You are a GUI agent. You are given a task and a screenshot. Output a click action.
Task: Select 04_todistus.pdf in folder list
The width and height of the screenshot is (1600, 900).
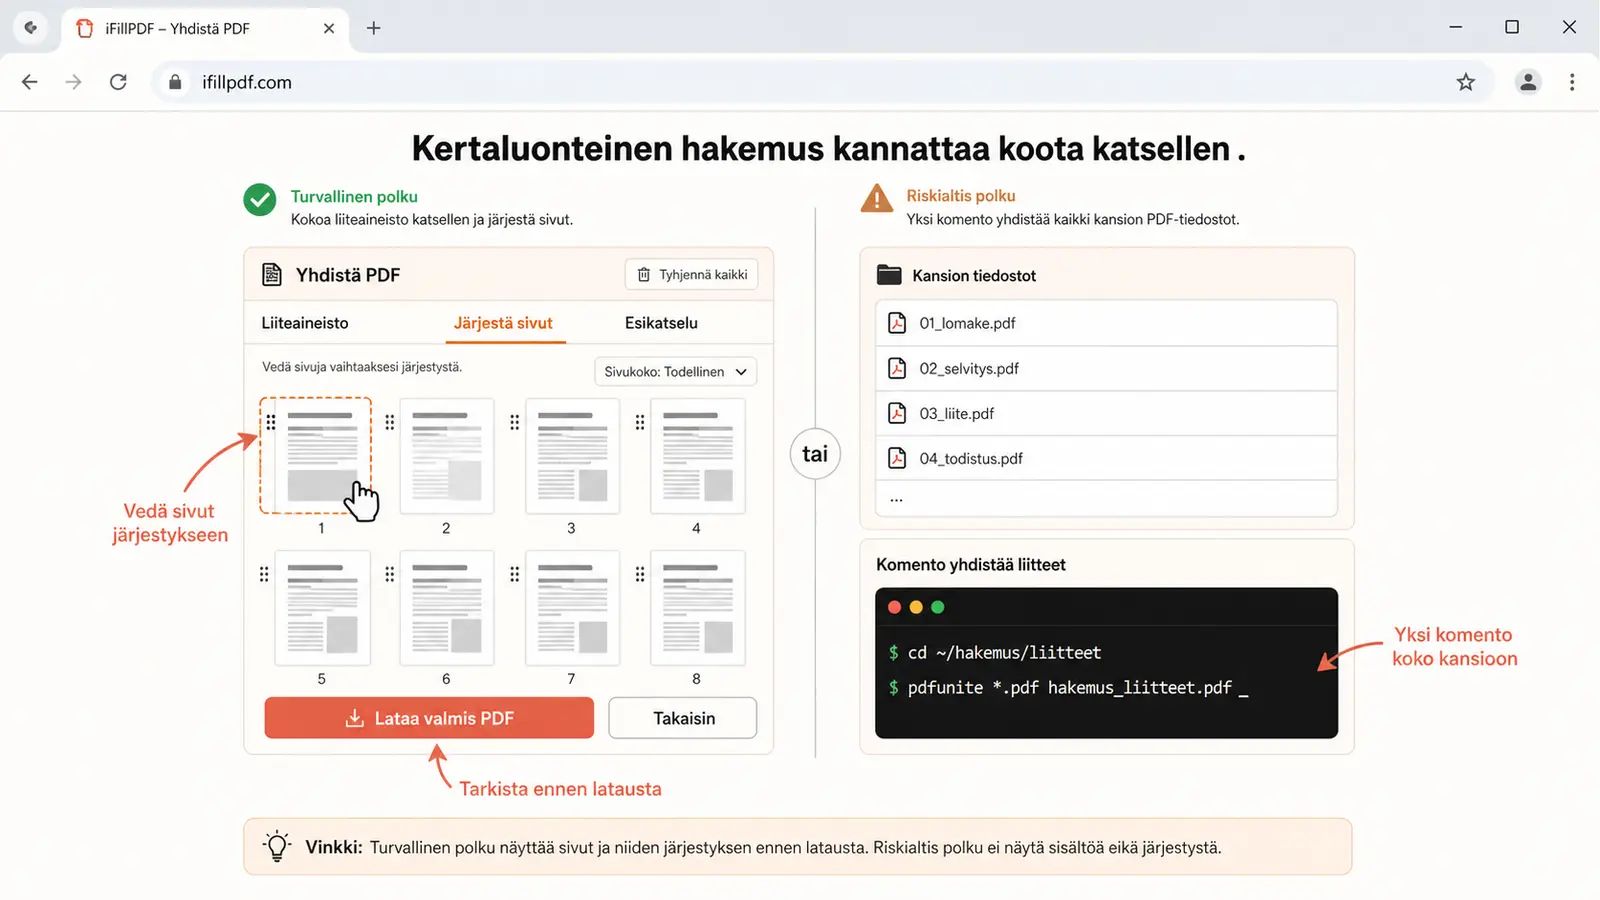1106,458
